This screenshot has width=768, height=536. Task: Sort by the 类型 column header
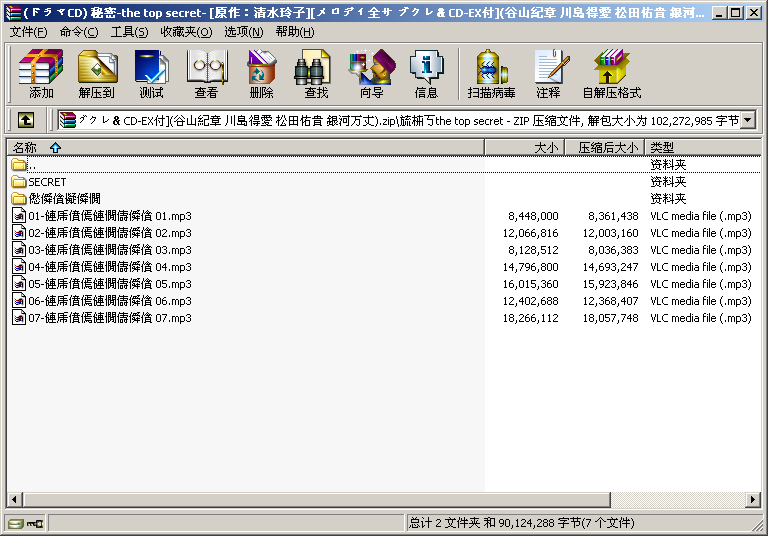click(703, 147)
